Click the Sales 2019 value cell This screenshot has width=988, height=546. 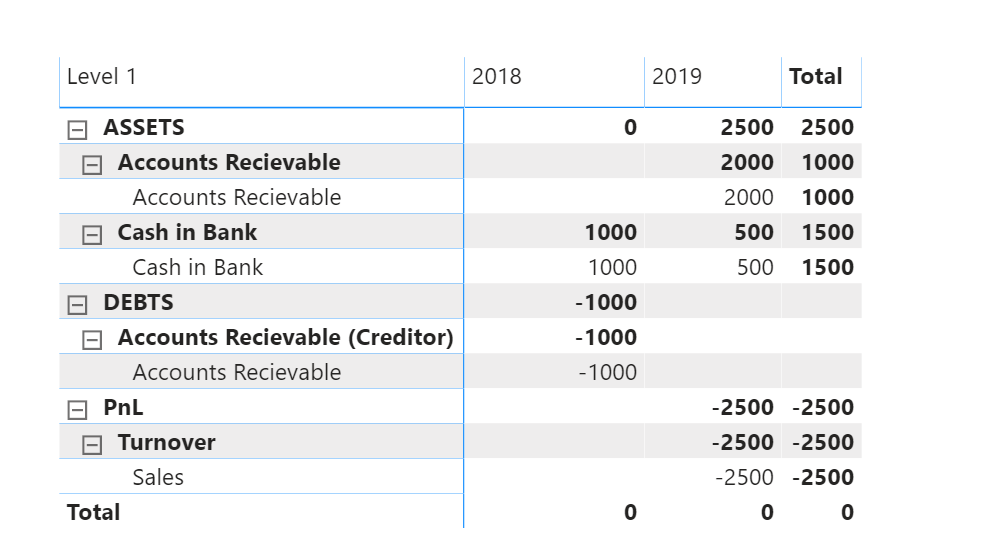click(744, 477)
